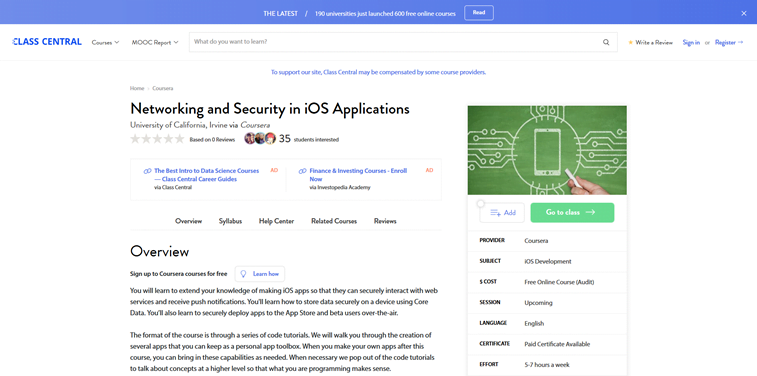Open The Best Intro to Data Science Courses link
This screenshot has width=757, height=376.
click(x=207, y=175)
